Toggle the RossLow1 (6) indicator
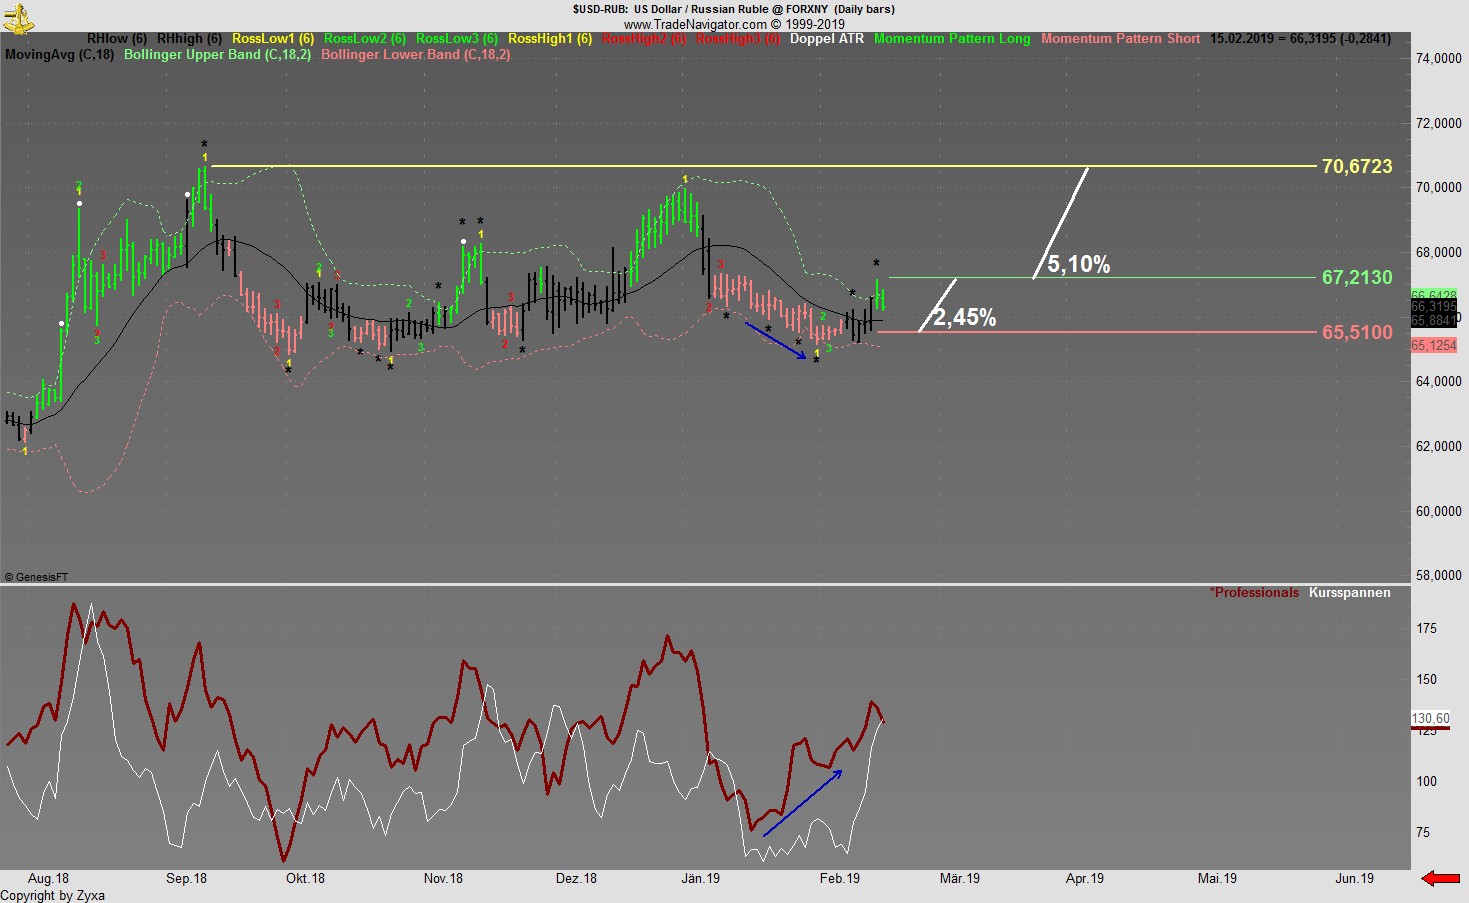The width and height of the screenshot is (1469, 903). click(273, 39)
